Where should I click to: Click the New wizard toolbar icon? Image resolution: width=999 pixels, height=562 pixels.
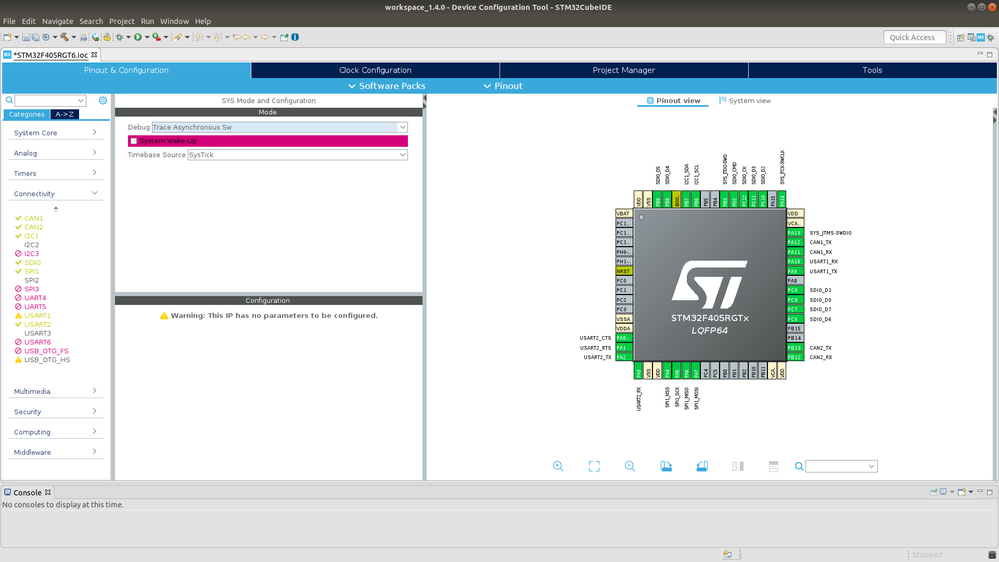pos(8,37)
